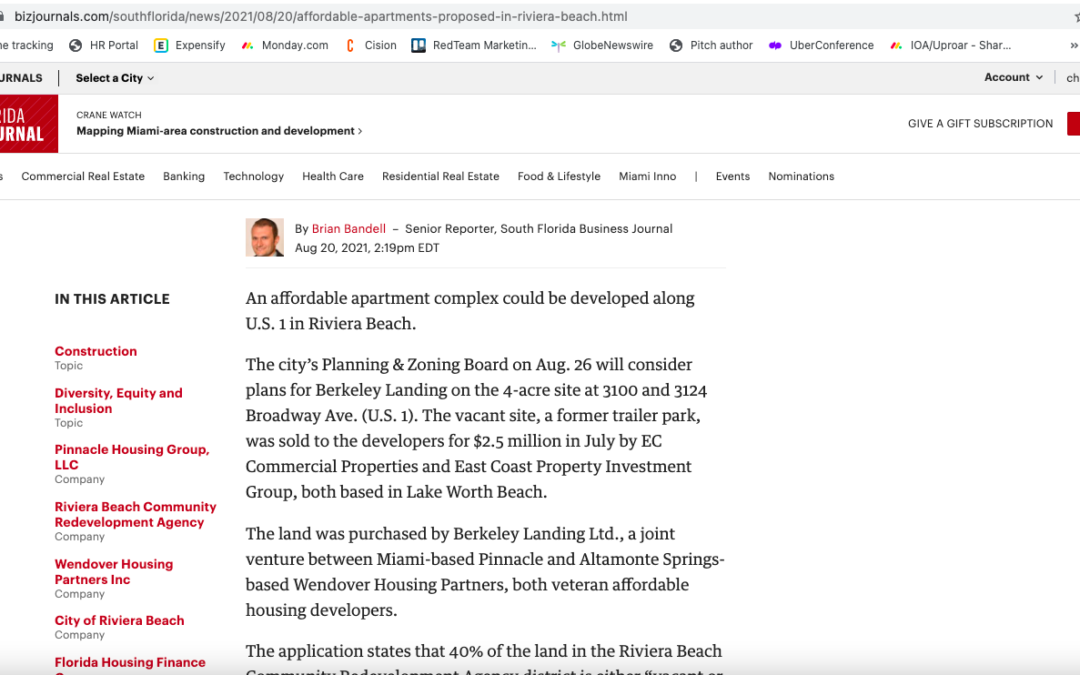
Task: Open the IOA/Uproar bookmark icon
Action: coord(896,45)
